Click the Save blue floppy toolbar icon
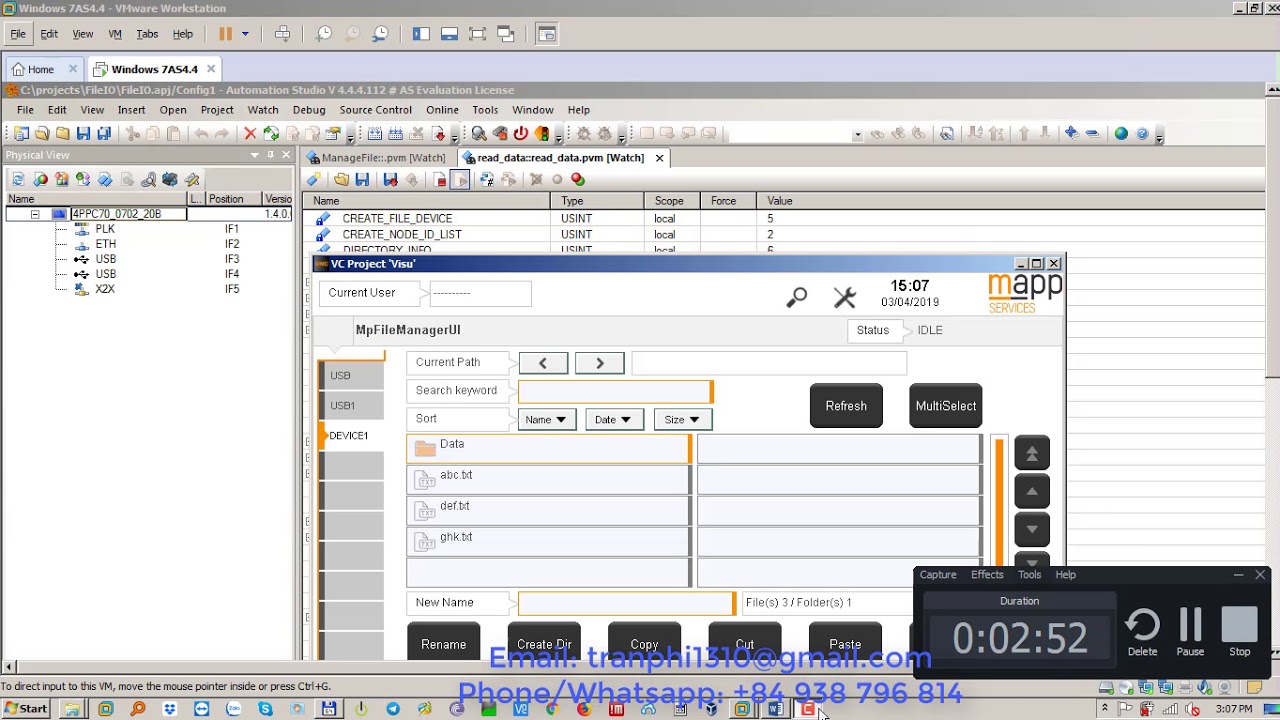Viewport: 1280px width, 720px height. click(x=83, y=133)
